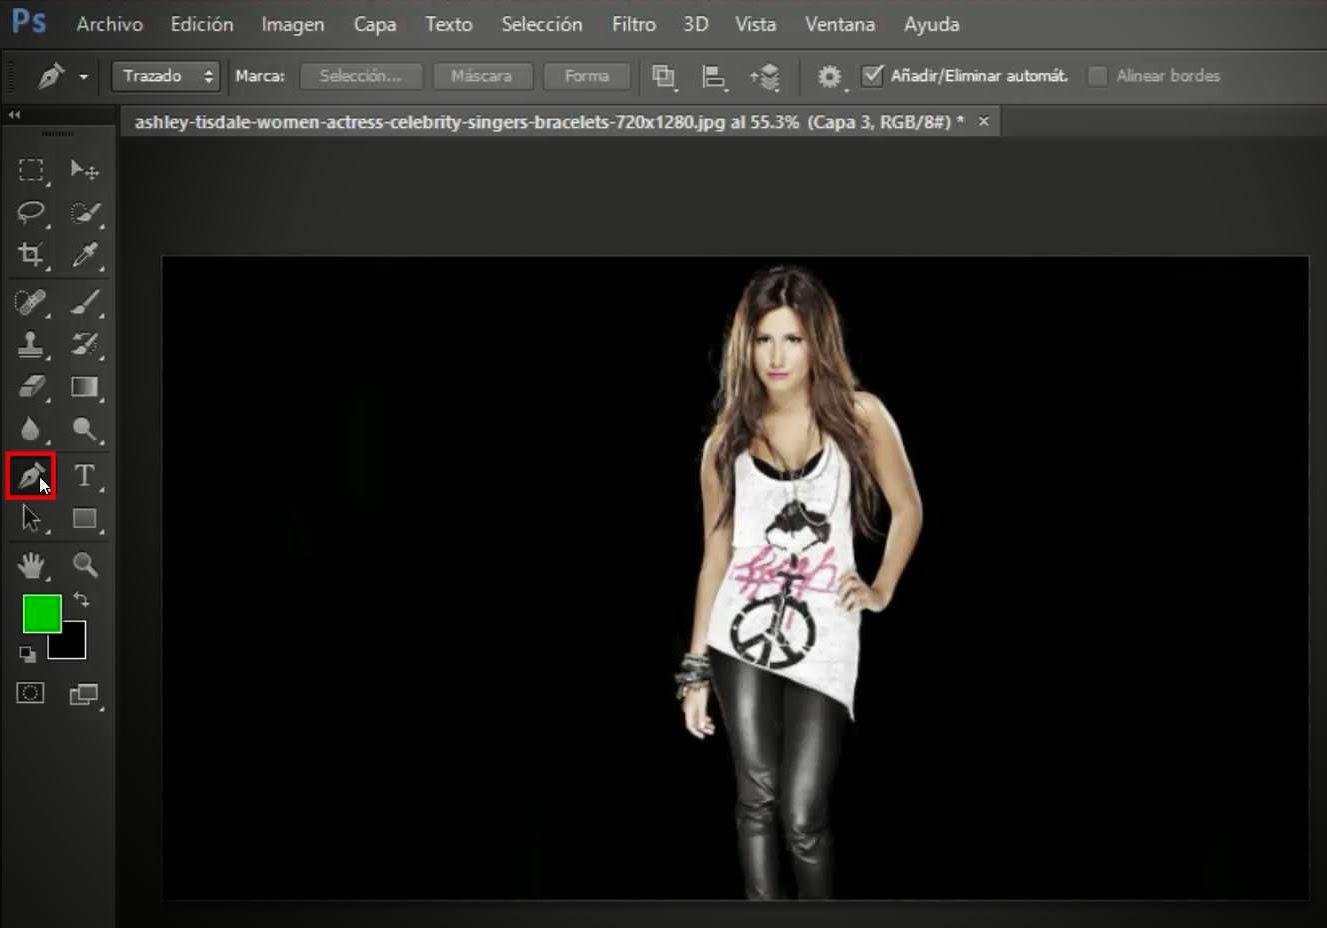Viewport: 1327px width, 928px height.
Task: Open black background color picker
Action: tap(75, 646)
